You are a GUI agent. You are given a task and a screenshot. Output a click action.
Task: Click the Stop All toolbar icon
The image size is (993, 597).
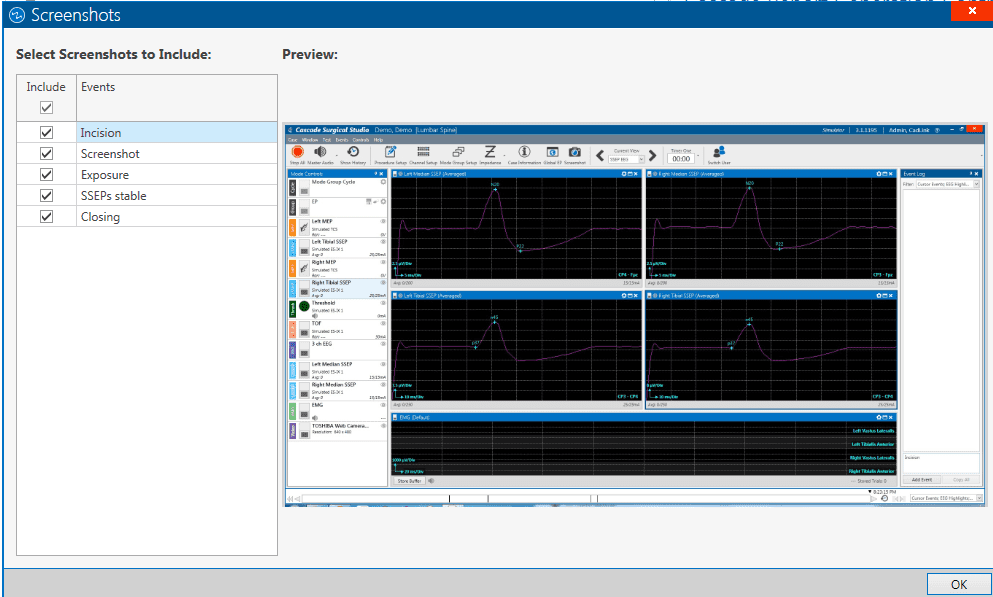pos(297,152)
